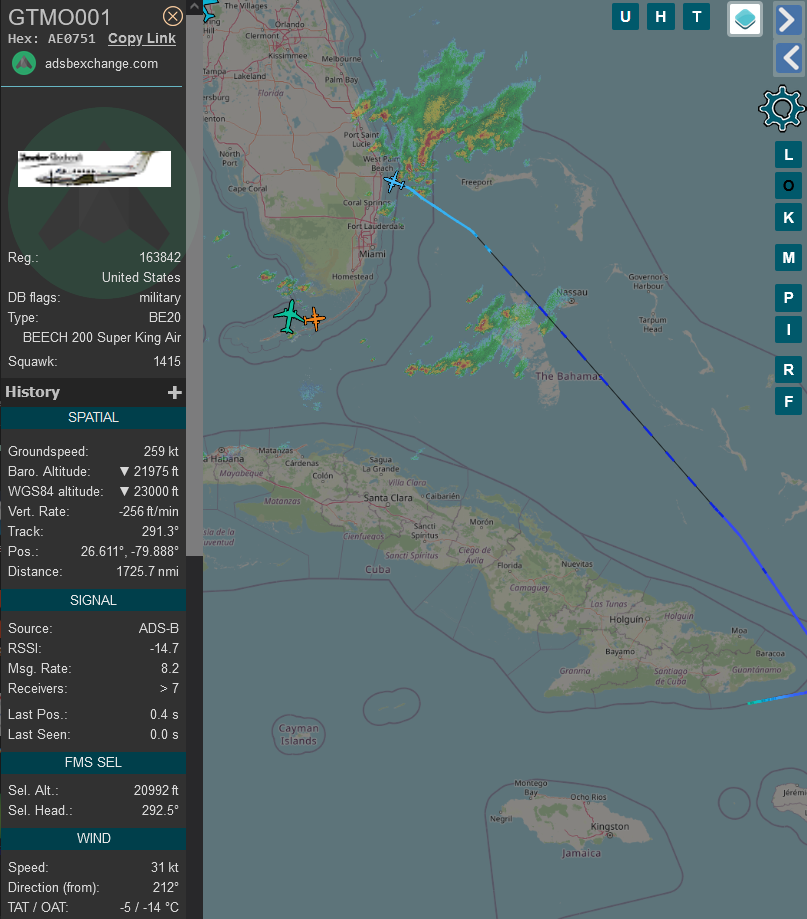Image resolution: width=807 pixels, height=919 pixels.
Task: Click squawk value 1415
Action: [167, 361]
